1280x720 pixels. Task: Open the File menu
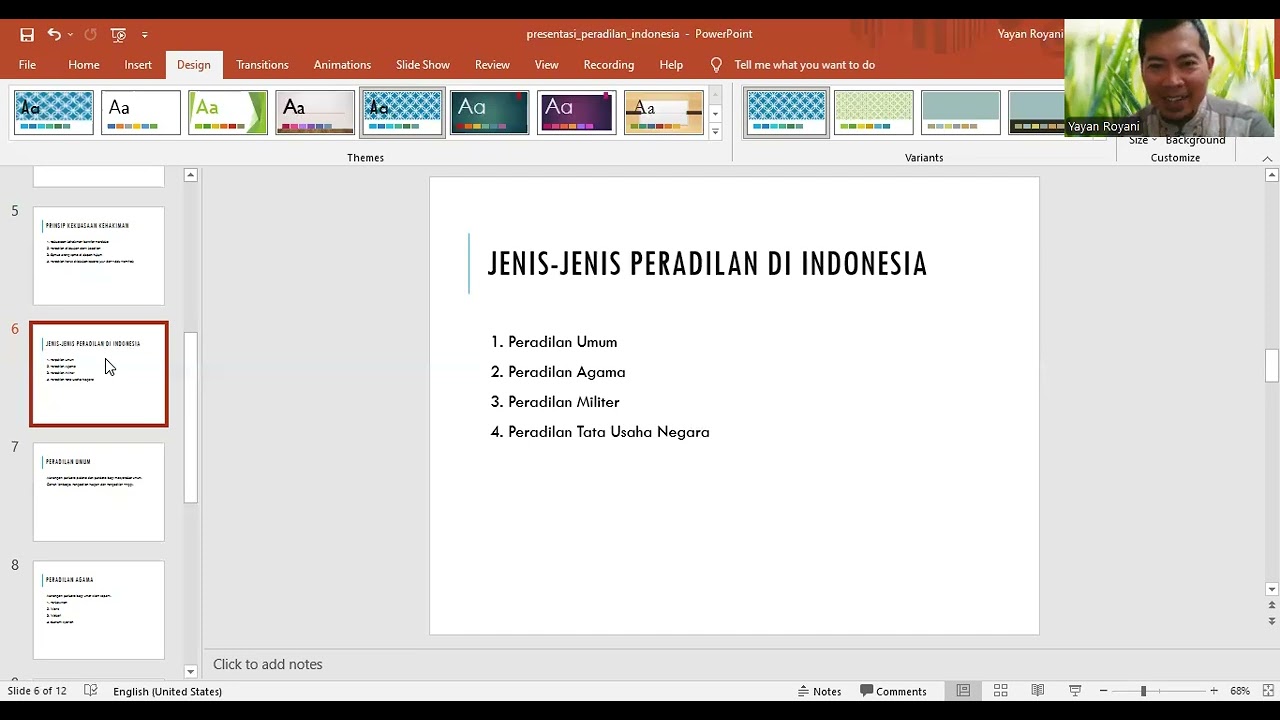pos(27,65)
